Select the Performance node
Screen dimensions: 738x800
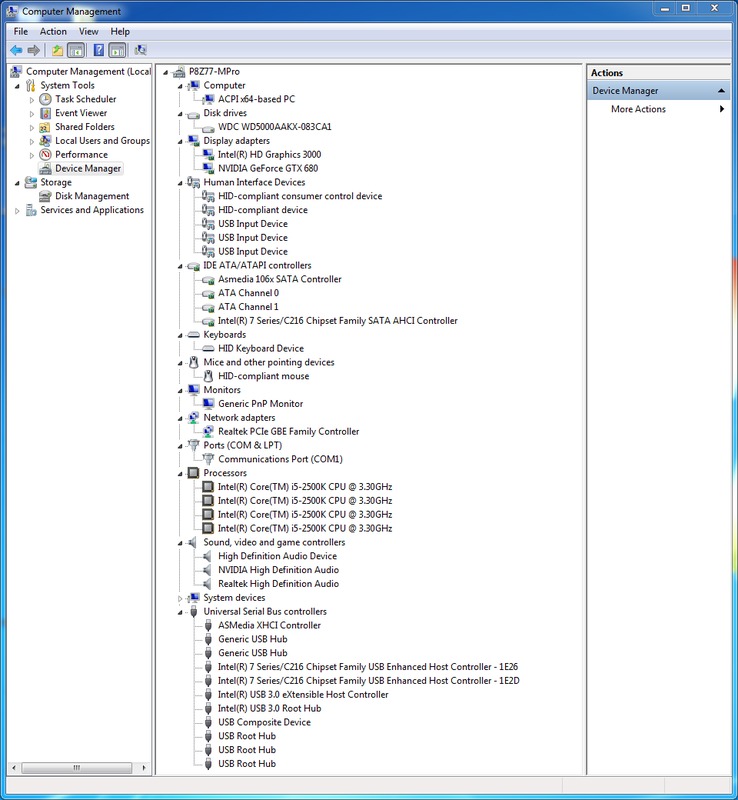tap(81, 155)
